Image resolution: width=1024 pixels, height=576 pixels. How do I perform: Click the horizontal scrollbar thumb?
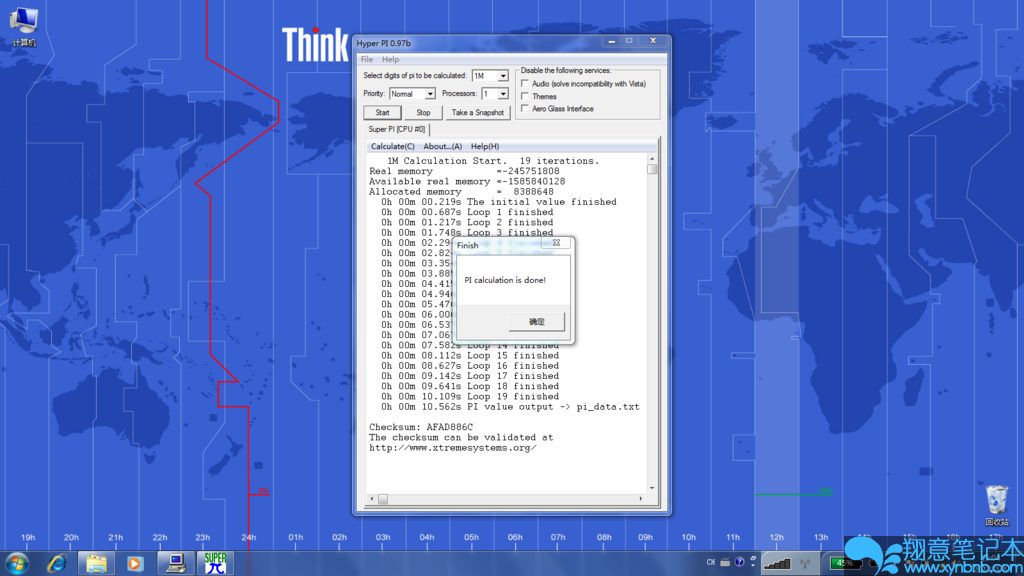pos(383,499)
